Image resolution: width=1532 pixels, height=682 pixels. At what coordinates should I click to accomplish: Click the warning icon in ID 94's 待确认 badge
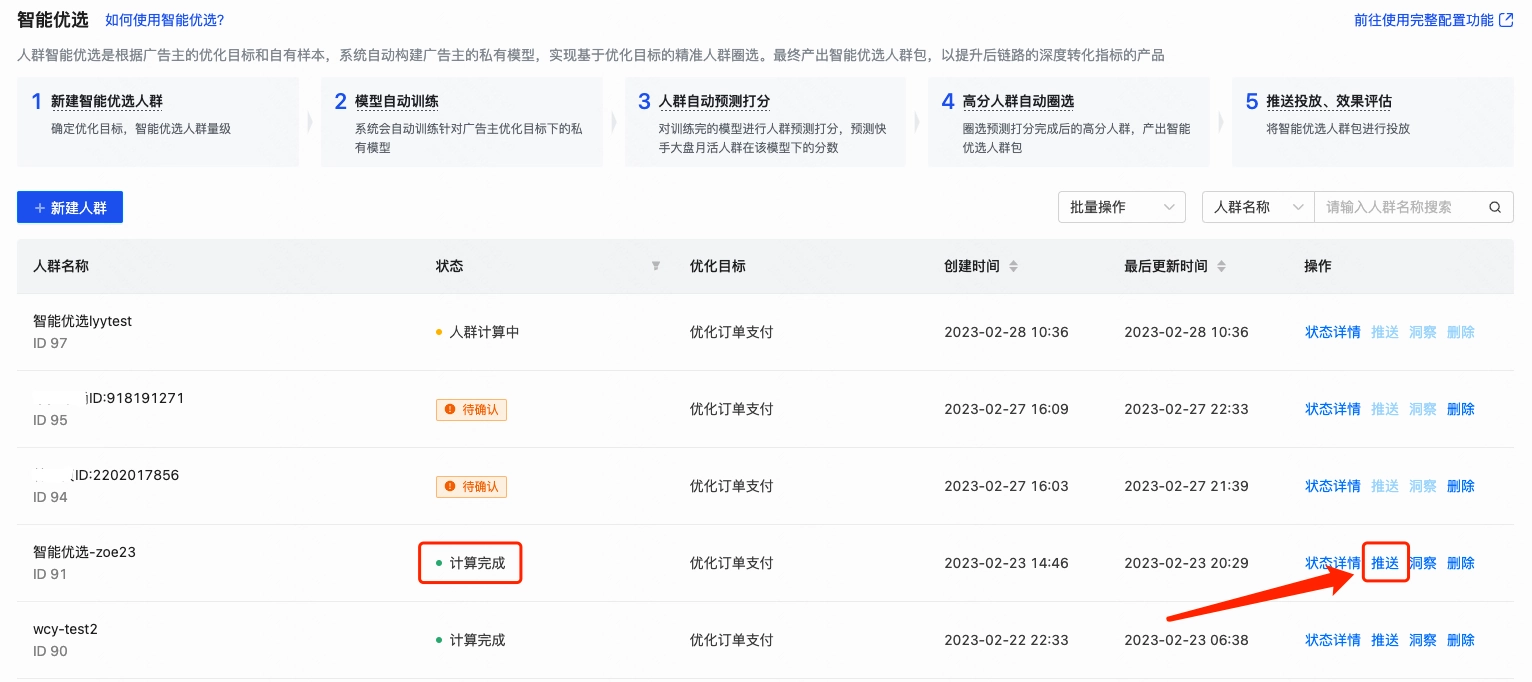[x=448, y=486]
